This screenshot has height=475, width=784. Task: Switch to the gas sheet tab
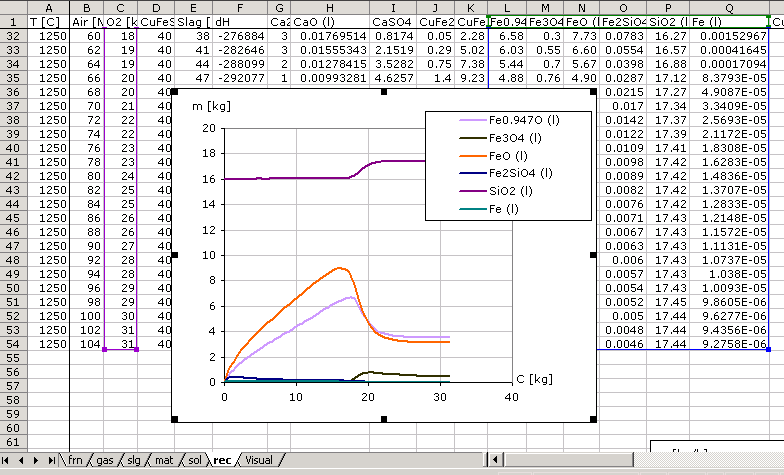point(105,460)
